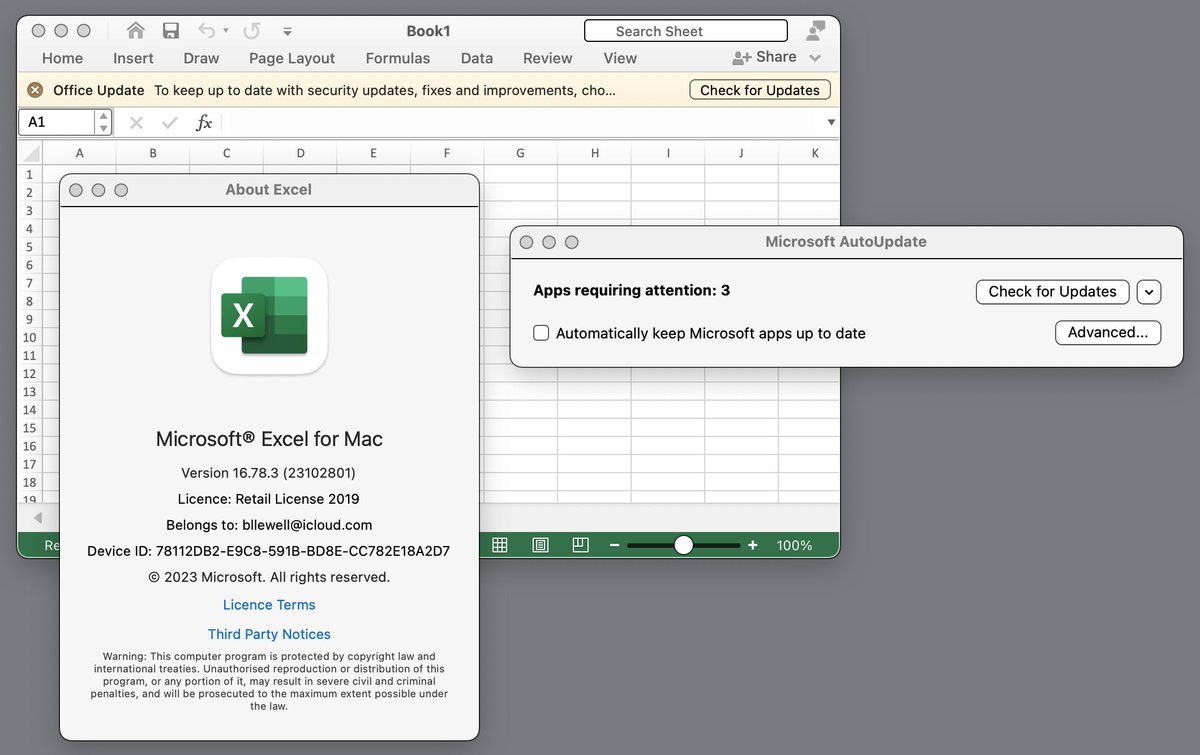Click the zoom out minus icon
The image size is (1200, 755).
[615, 545]
